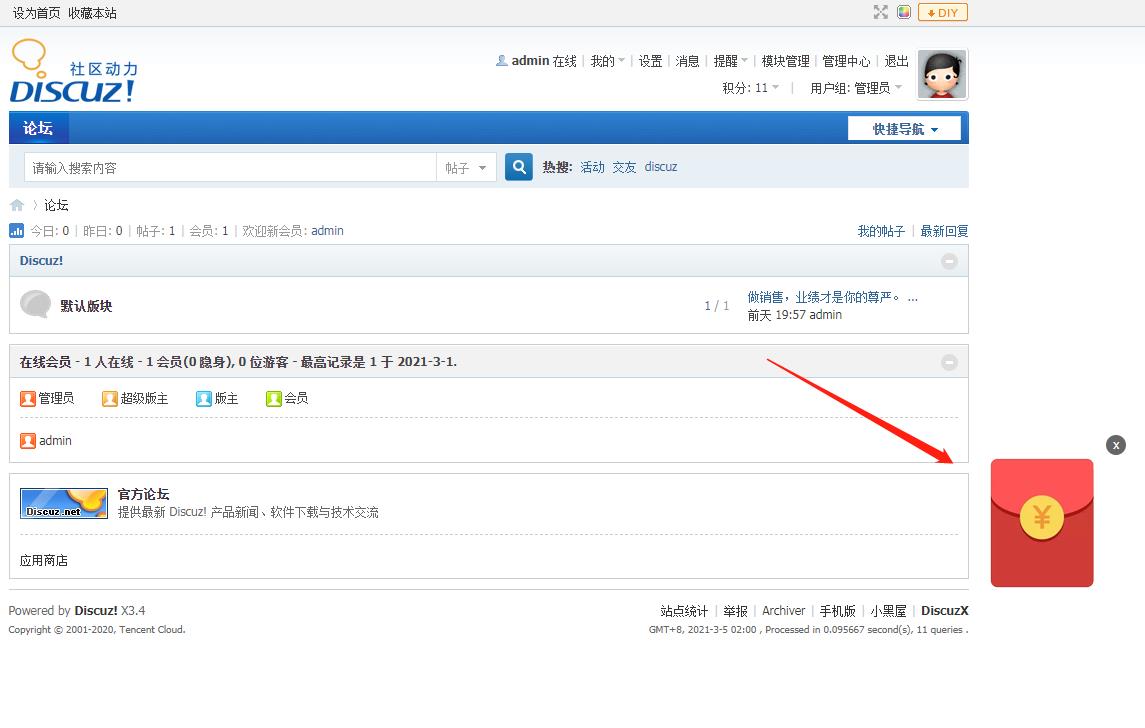Select the 论坛 navigation tab
Image resolution: width=1145 pixels, height=728 pixels.
pyautogui.click(x=38, y=128)
